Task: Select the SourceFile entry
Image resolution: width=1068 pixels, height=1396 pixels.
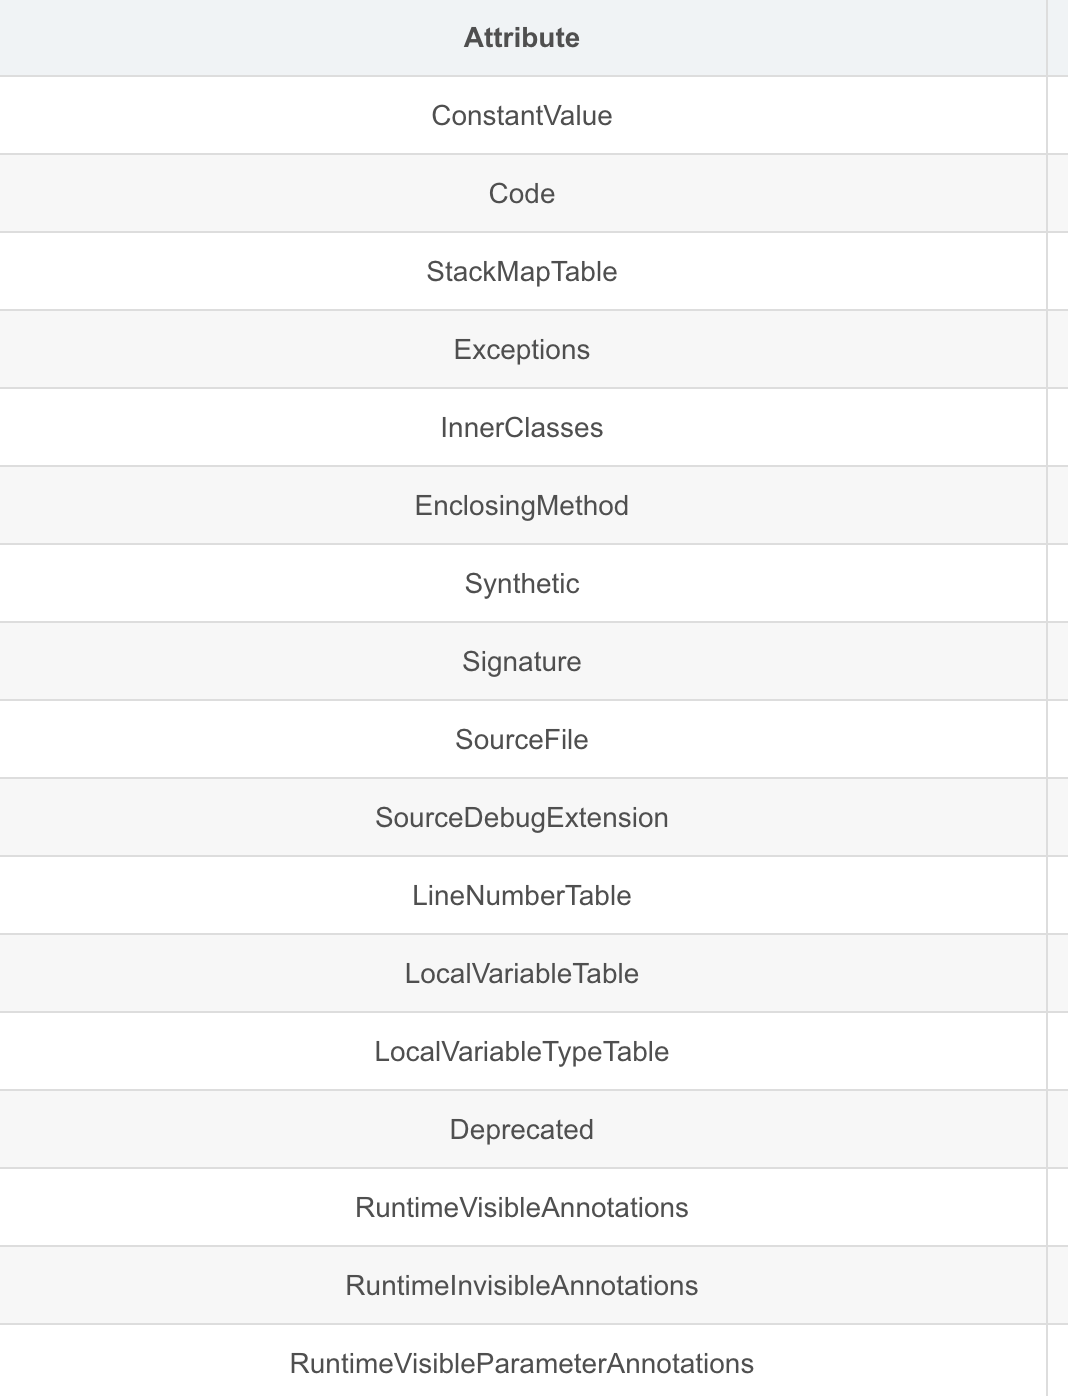Action: tap(521, 740)
